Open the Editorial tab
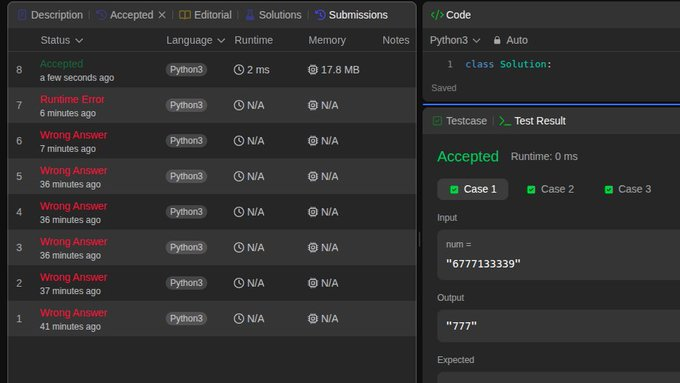The image size is (680, 383). click(x=206, y=15)
